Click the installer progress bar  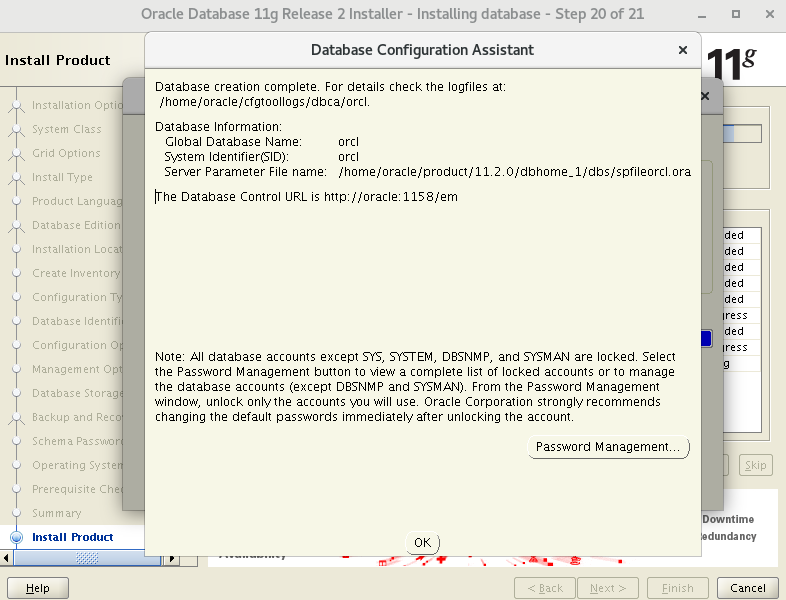coord(742,133)
